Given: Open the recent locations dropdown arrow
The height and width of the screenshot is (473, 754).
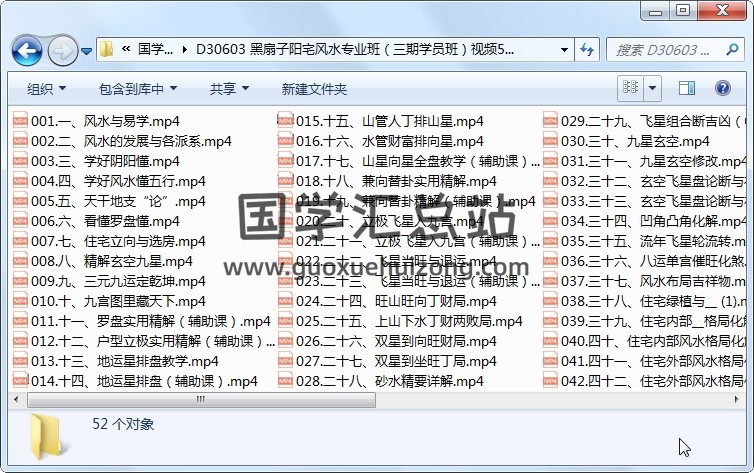Looking at the screenshot, I should pyautogui.click(x=86, y=50).
